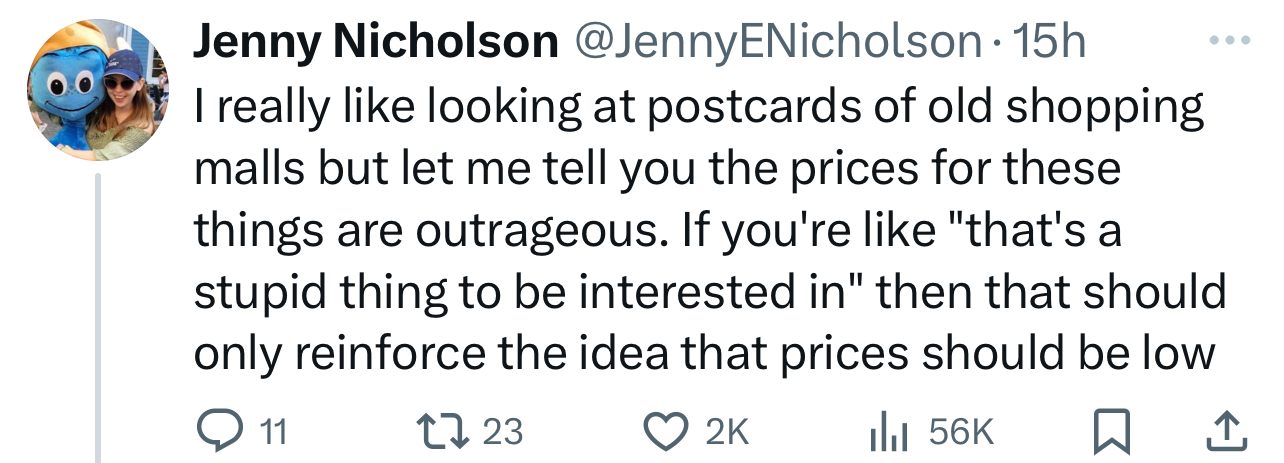Open the three-dot more options menu

coord(1230,42)
